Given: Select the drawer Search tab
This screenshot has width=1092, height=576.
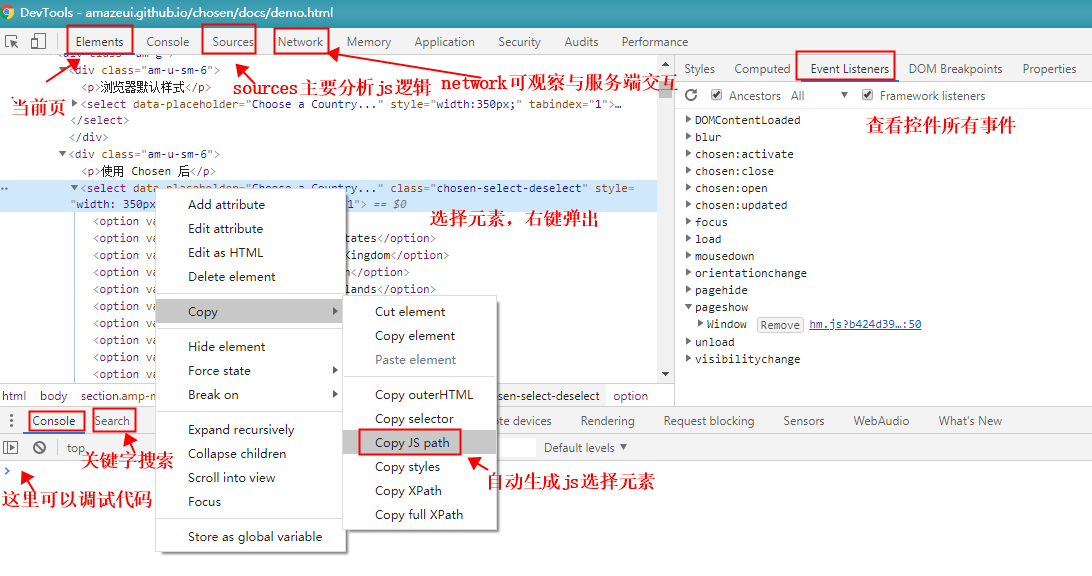Looking at the screenshot, I should point(112,421).
